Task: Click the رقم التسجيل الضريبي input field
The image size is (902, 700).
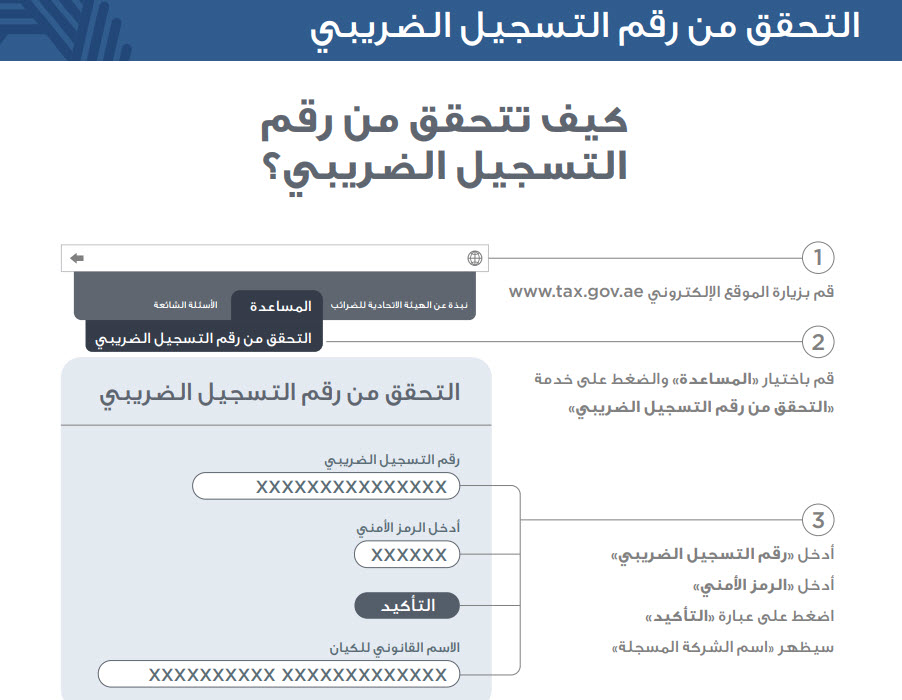Action: coord(326,487)
